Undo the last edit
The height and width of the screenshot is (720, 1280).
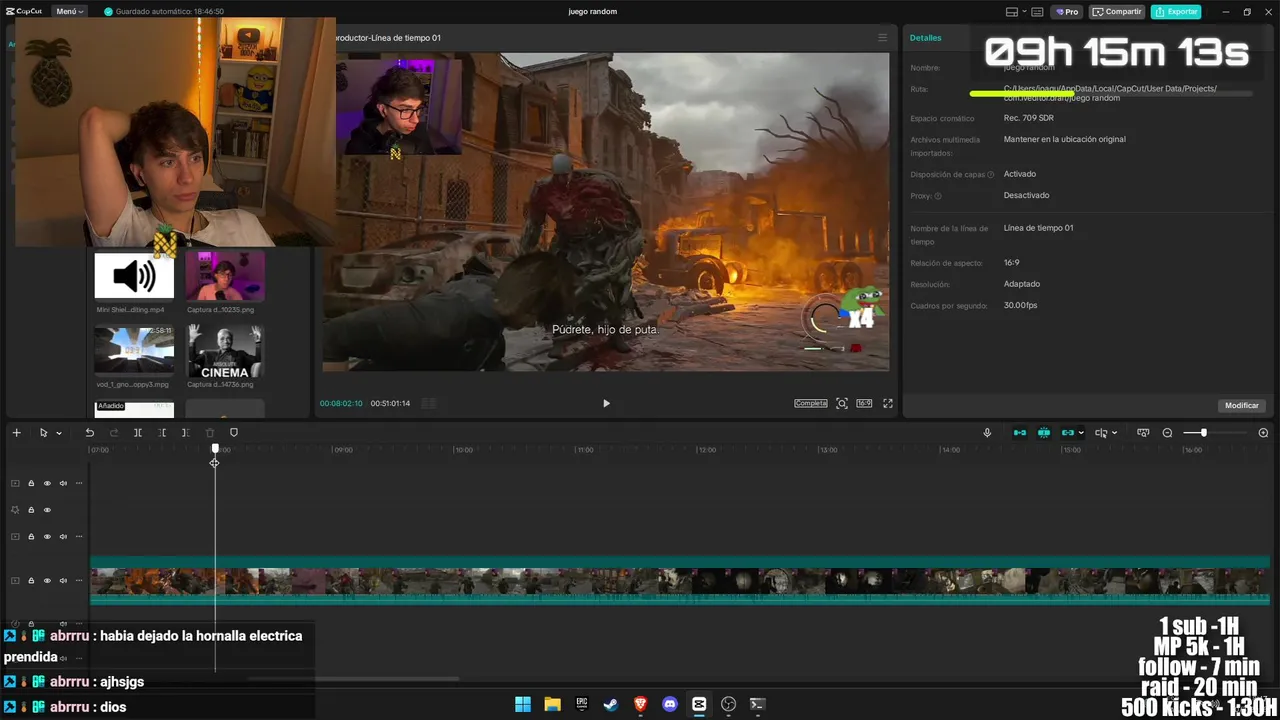pyautogui.click(x=89, y=433)
